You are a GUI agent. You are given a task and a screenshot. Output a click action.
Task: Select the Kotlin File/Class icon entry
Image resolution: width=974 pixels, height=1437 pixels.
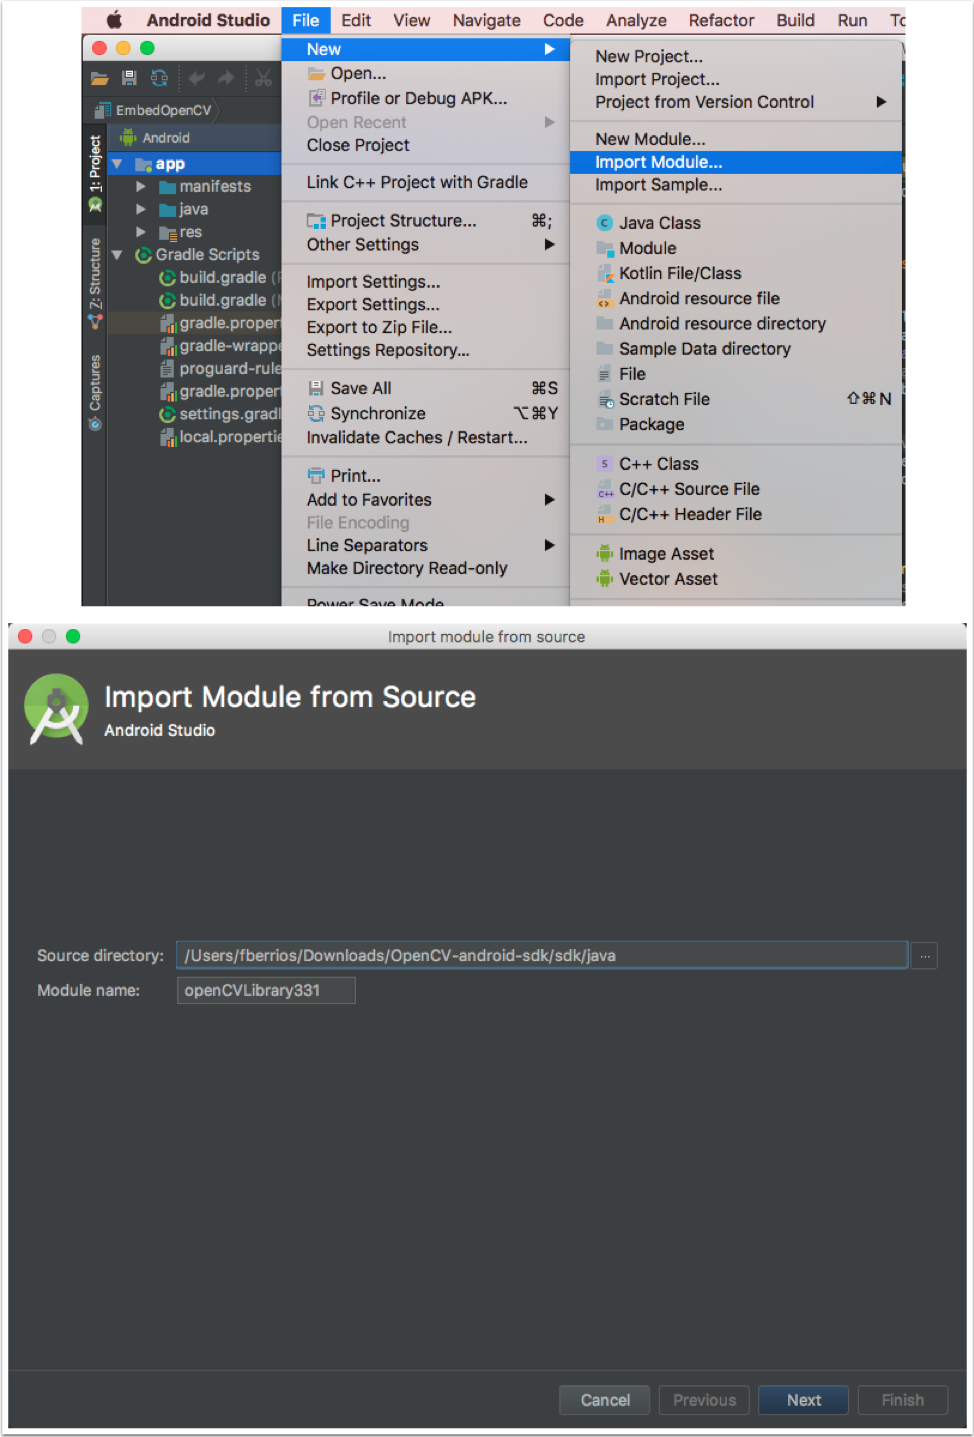(605, 273)
